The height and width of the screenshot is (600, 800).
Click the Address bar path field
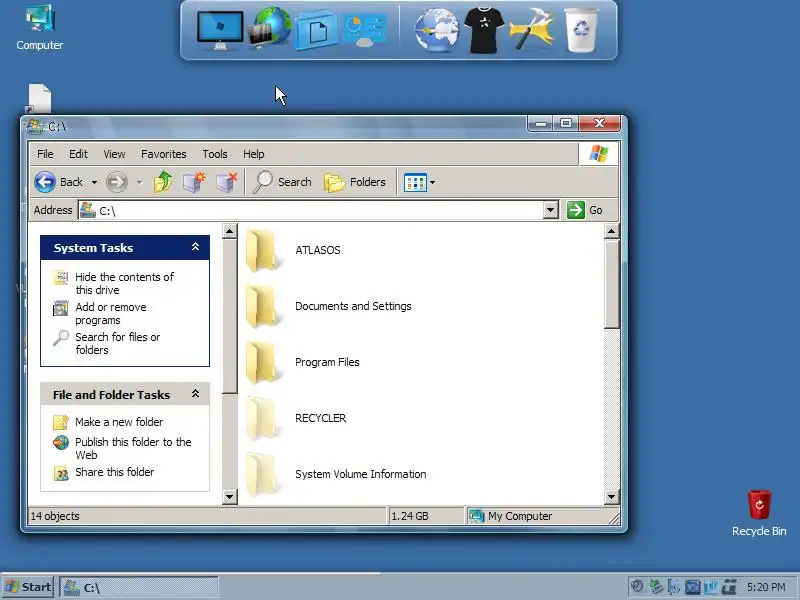coord(320,210)
